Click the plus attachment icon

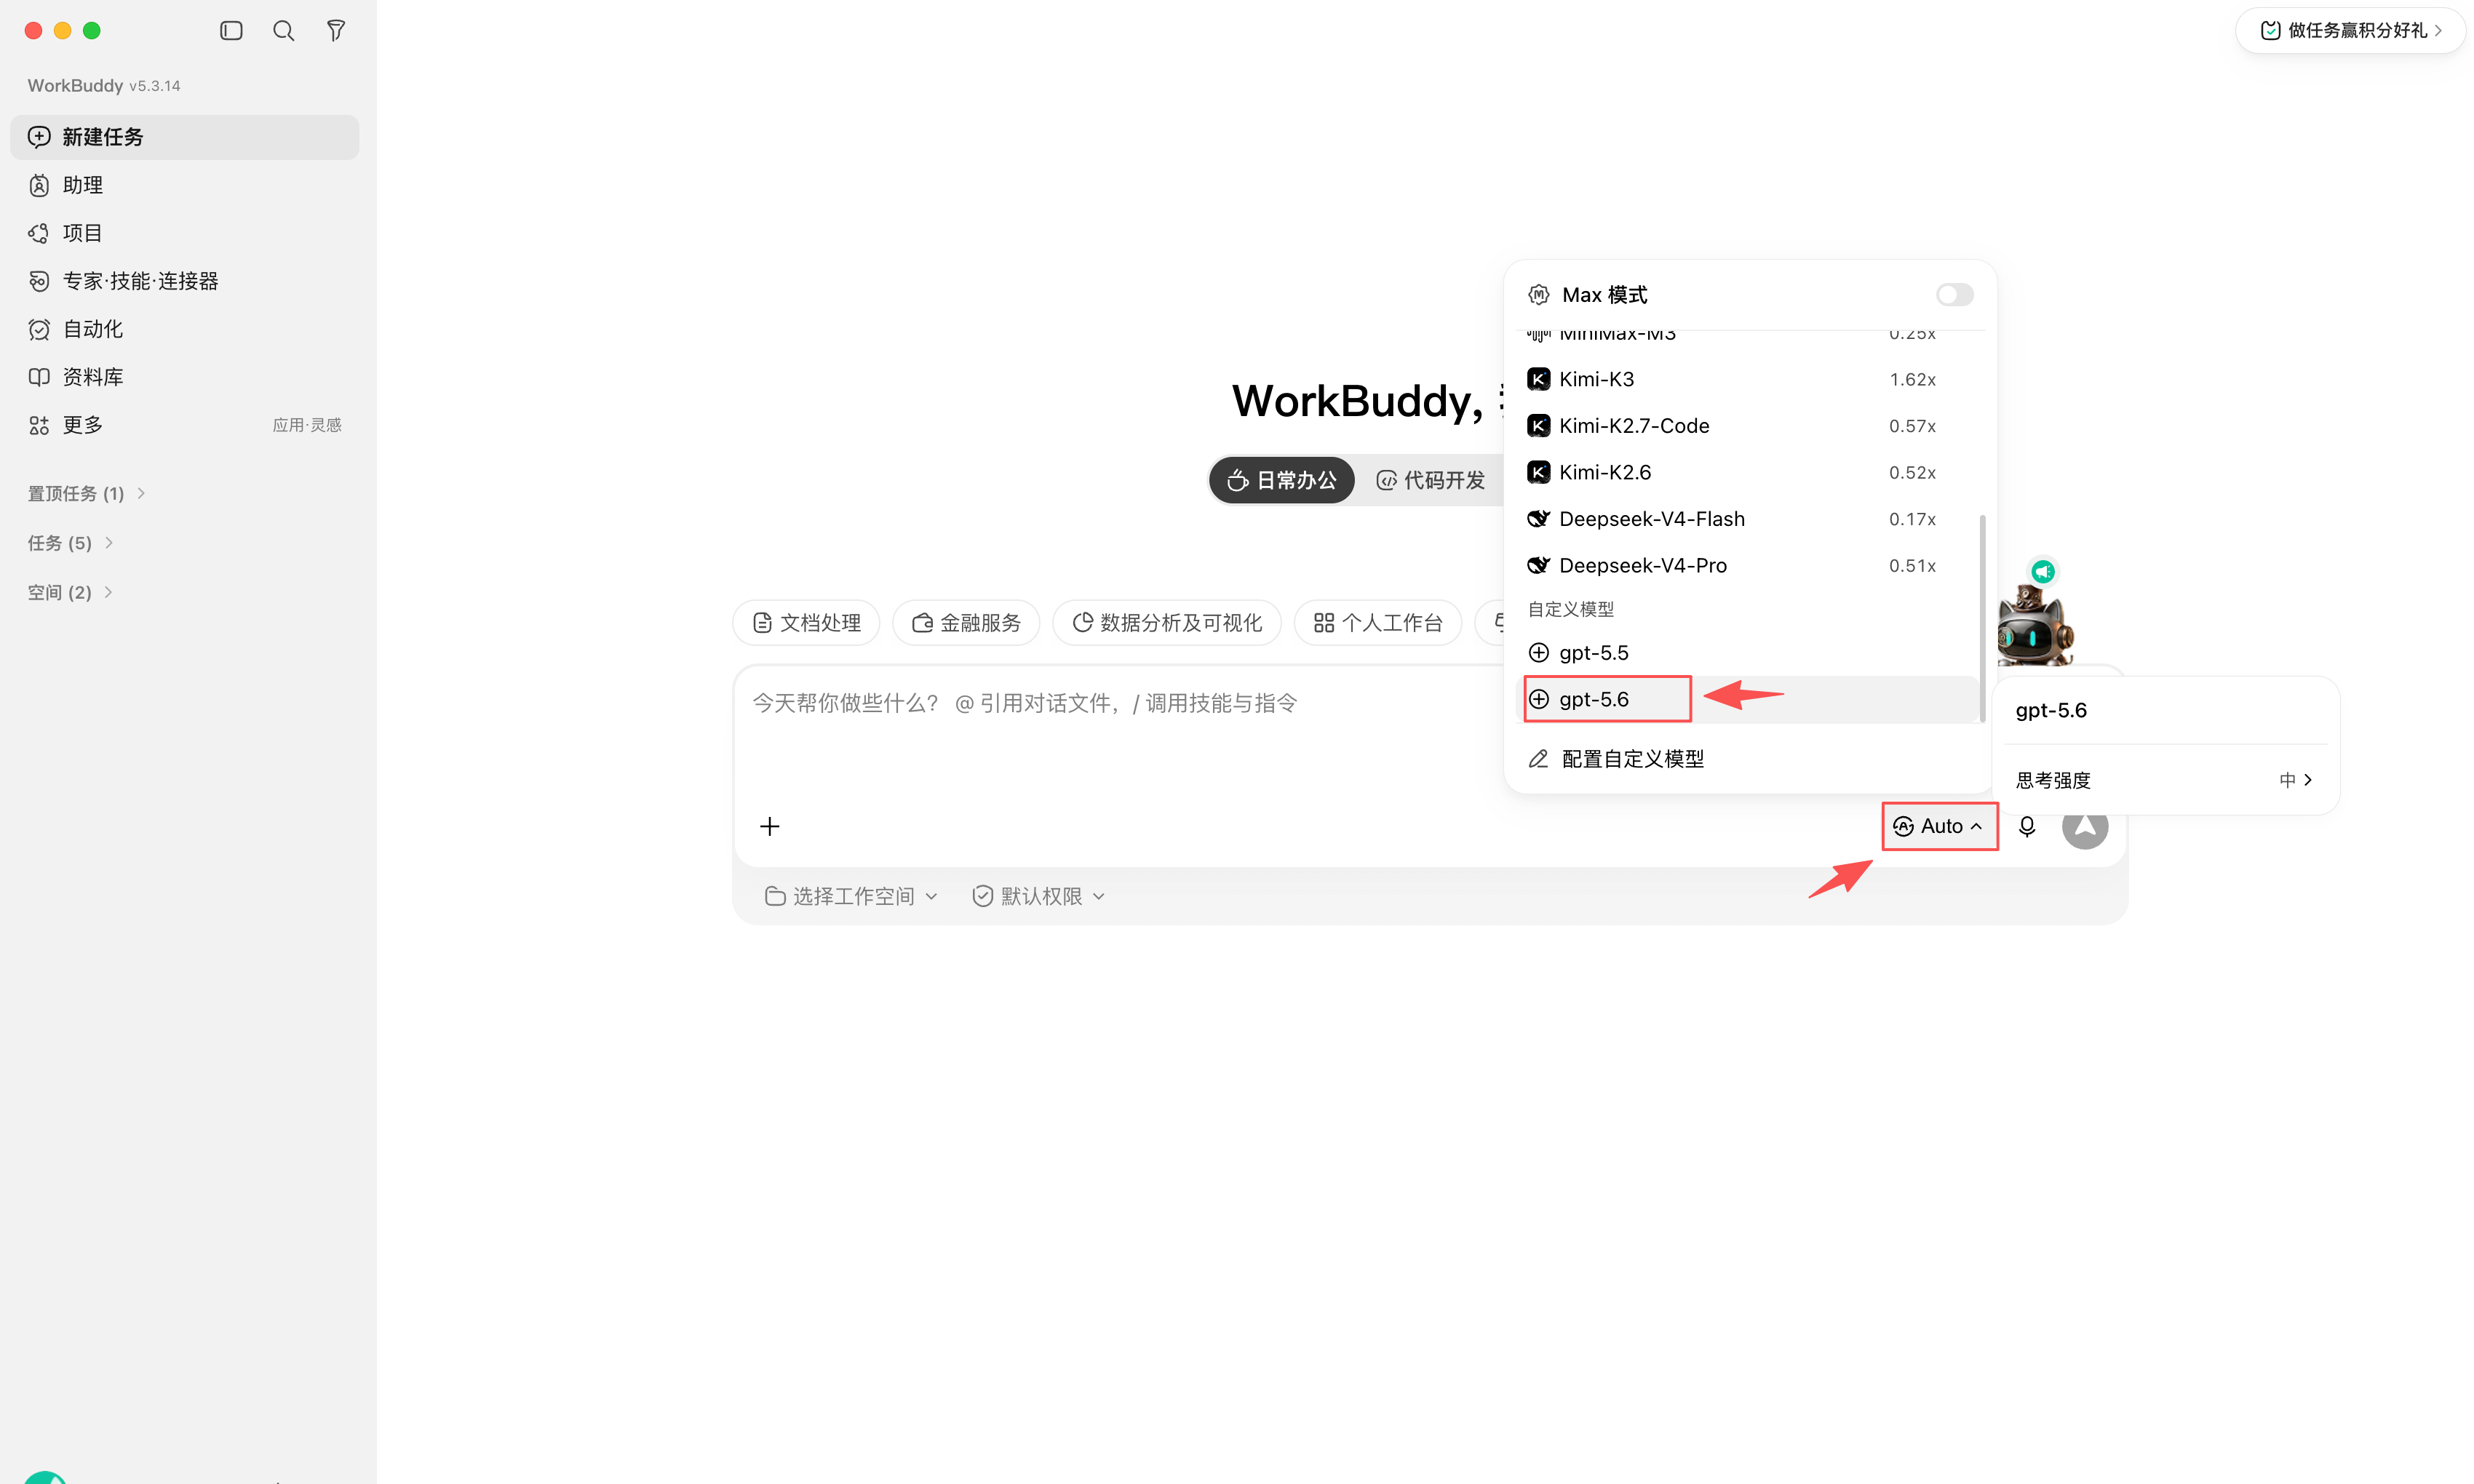pos(769,826)
